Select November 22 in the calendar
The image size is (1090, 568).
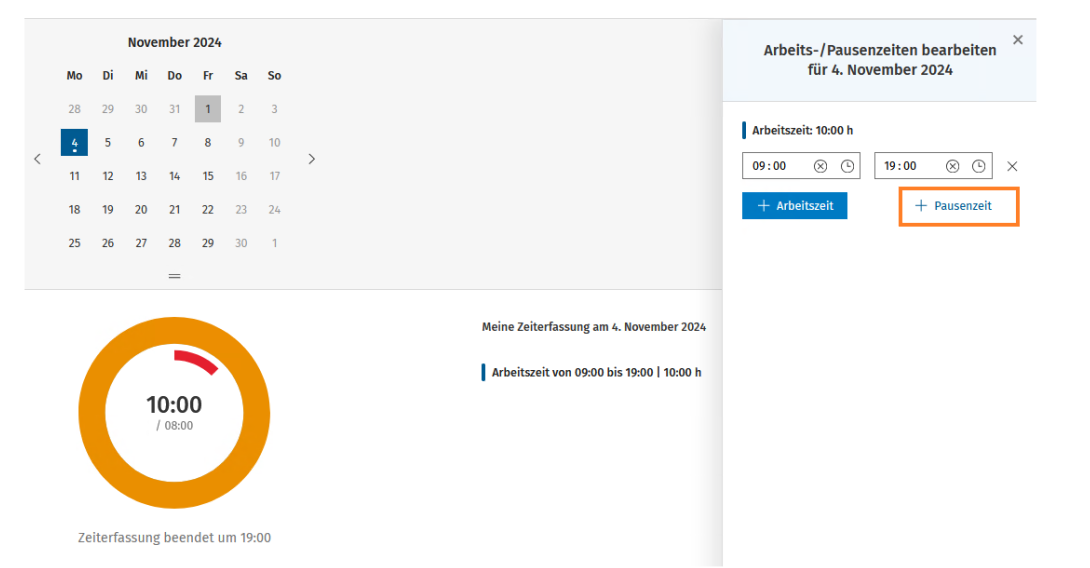click(208, 209)
